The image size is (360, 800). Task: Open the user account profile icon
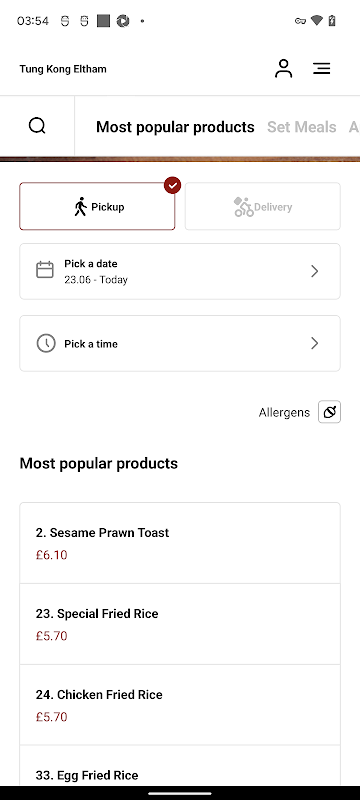284,68
